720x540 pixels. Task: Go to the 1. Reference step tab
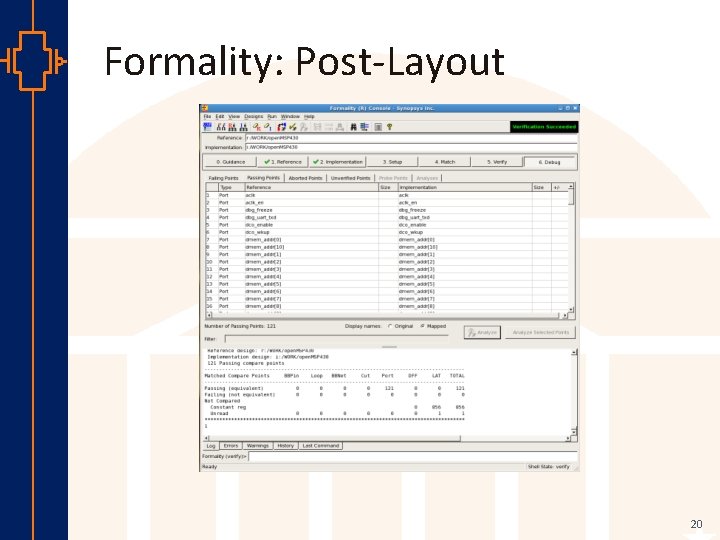pos(283,162)
